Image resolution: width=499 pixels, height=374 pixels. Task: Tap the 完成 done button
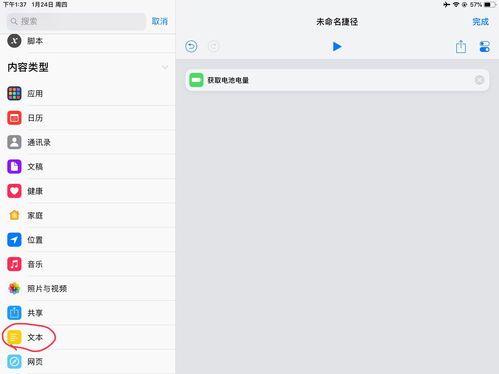tap(480, 22)
